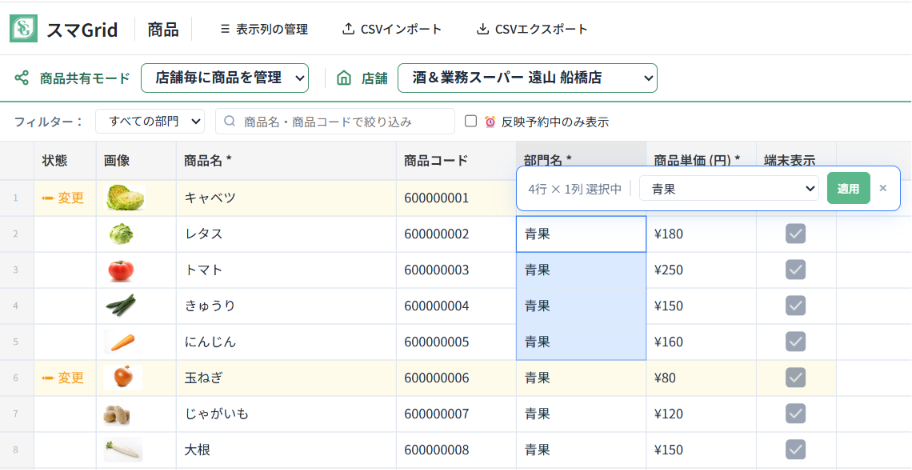The width and height of the screenshot is (912, 470).
Task: Click the じゃがいも product thumbnail
Action: point(117,414)
